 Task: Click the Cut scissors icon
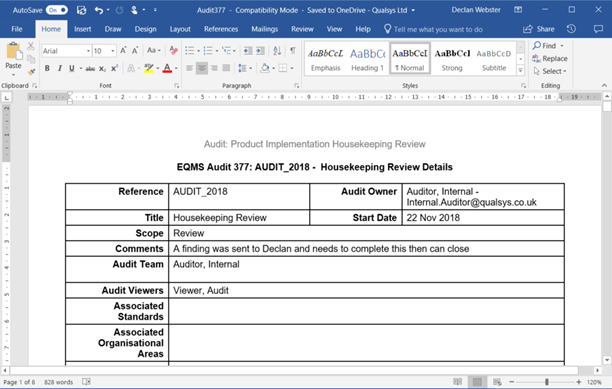31,46
